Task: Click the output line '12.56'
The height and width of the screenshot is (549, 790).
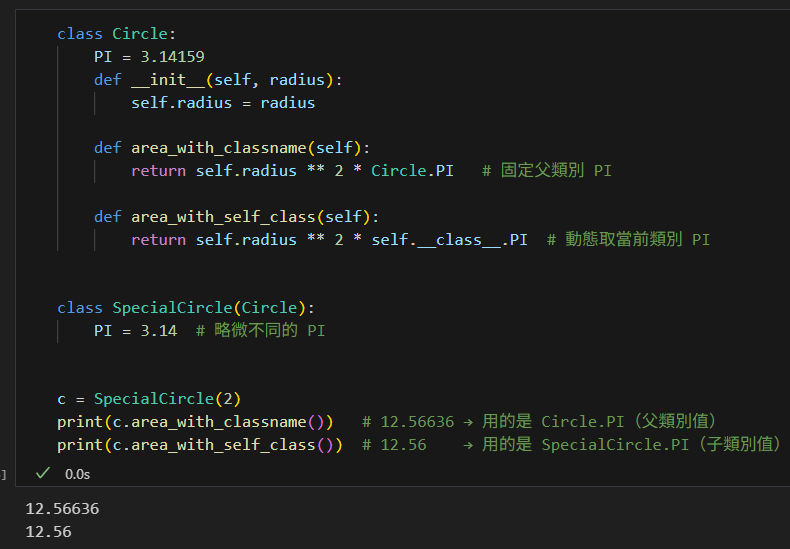Action: click(48, 532)
